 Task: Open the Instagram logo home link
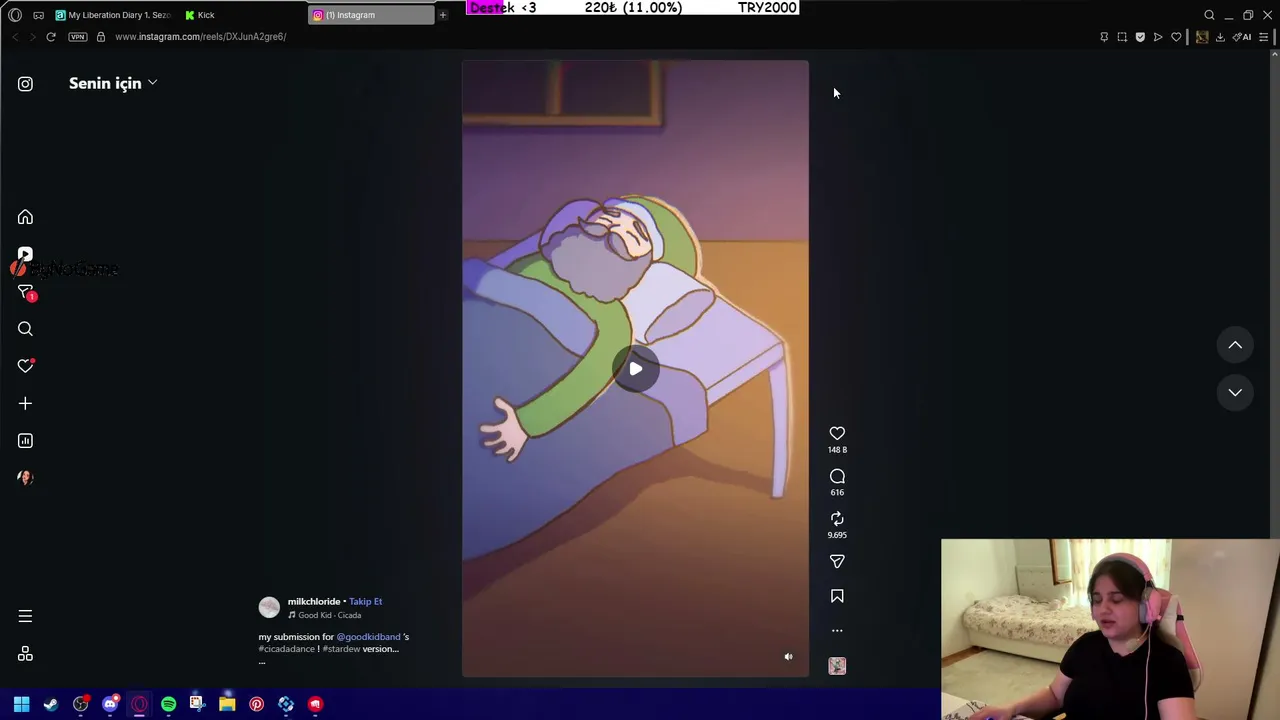pos(25,84)
